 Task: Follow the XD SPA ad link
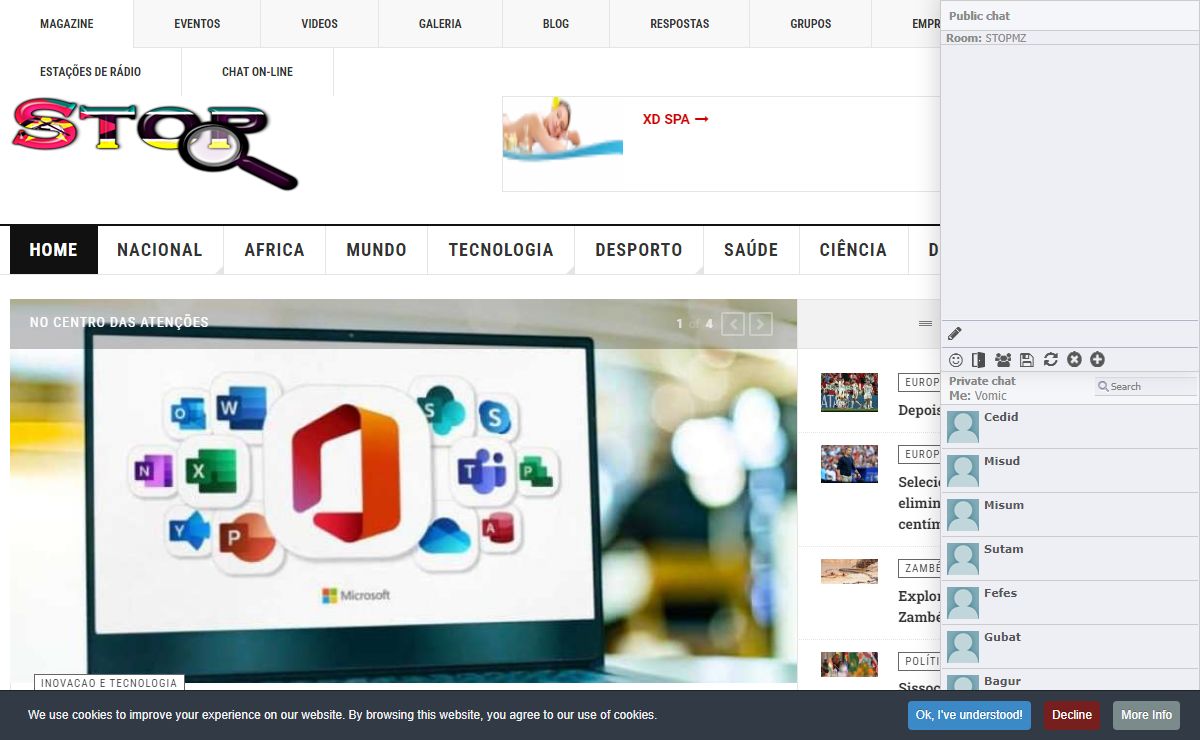tap(675, 120)
